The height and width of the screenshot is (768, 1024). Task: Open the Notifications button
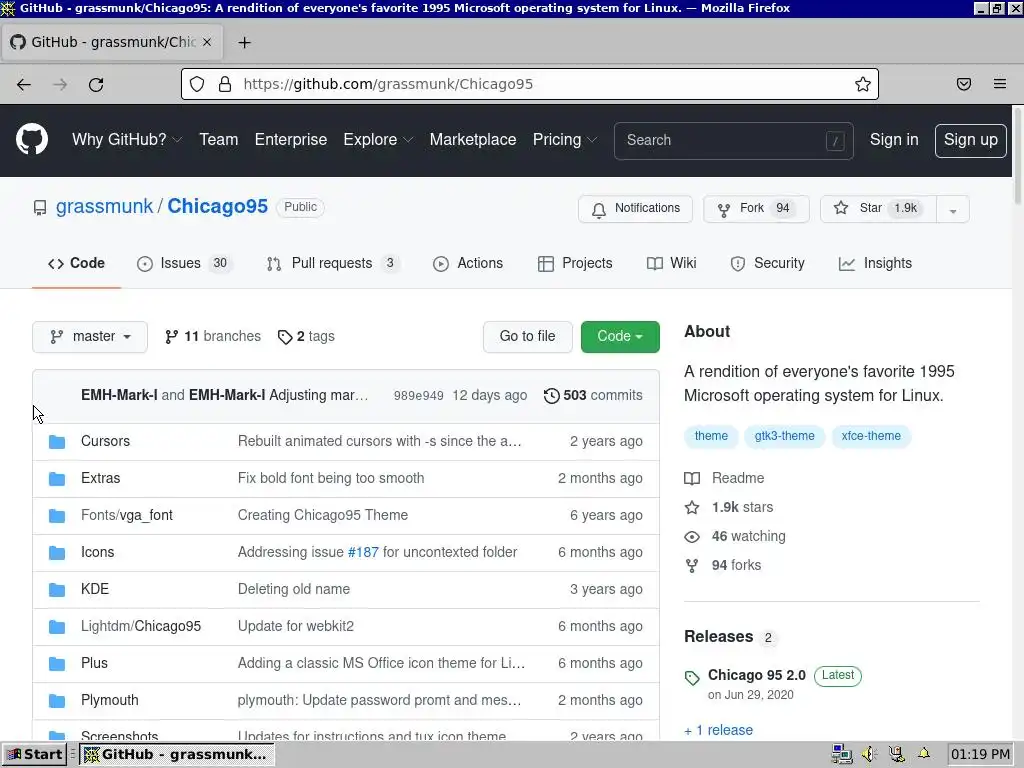[x=635, y=208]
